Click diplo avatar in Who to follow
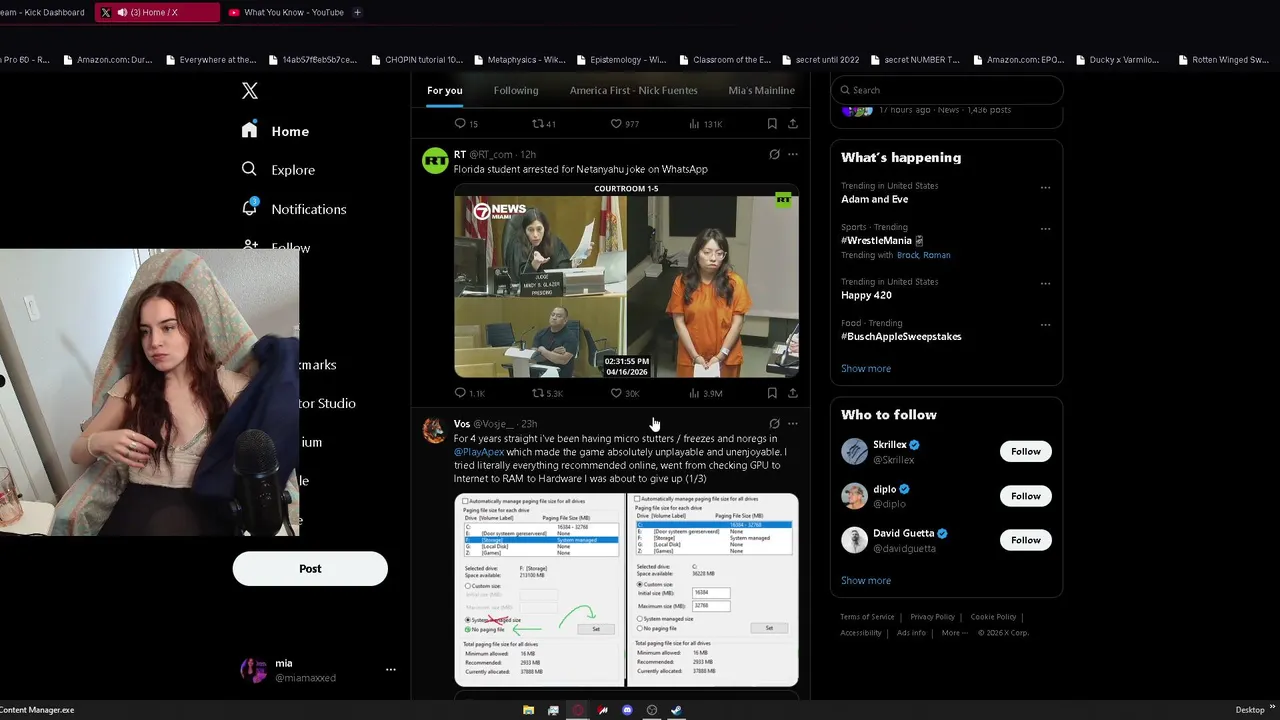 854,496
